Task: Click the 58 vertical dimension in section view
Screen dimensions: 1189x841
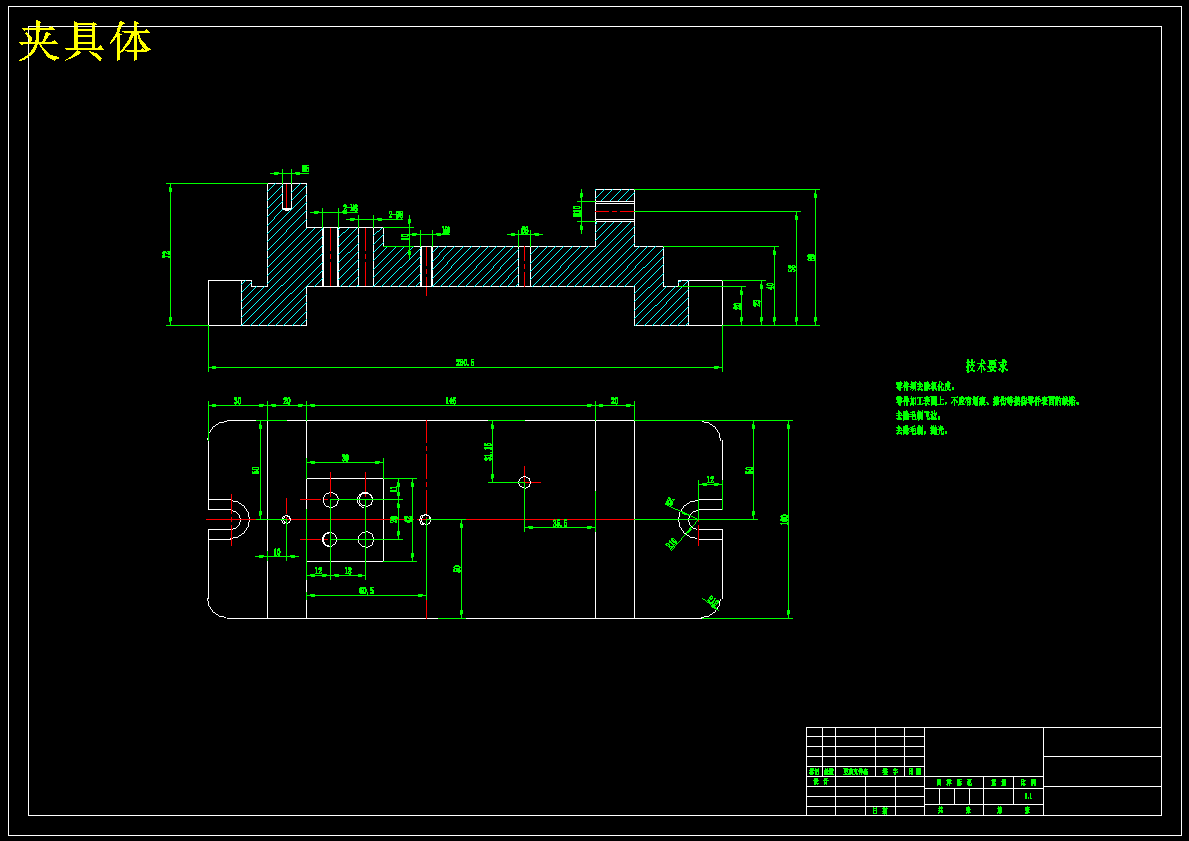Action: click(x=792, y=268)
